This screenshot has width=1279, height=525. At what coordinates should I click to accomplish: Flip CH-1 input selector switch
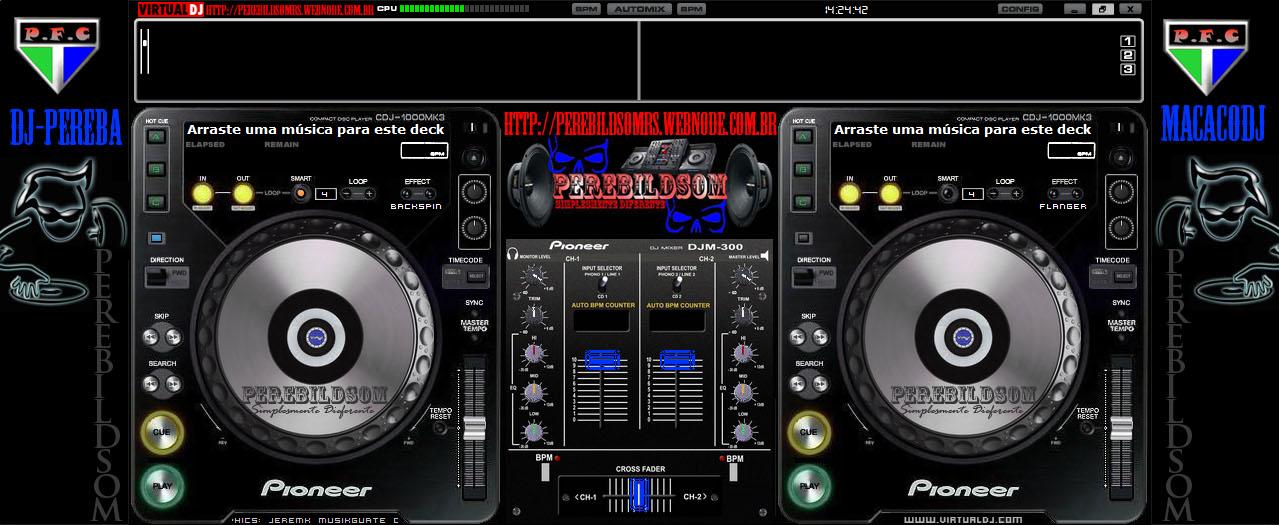tap(602, 284)
